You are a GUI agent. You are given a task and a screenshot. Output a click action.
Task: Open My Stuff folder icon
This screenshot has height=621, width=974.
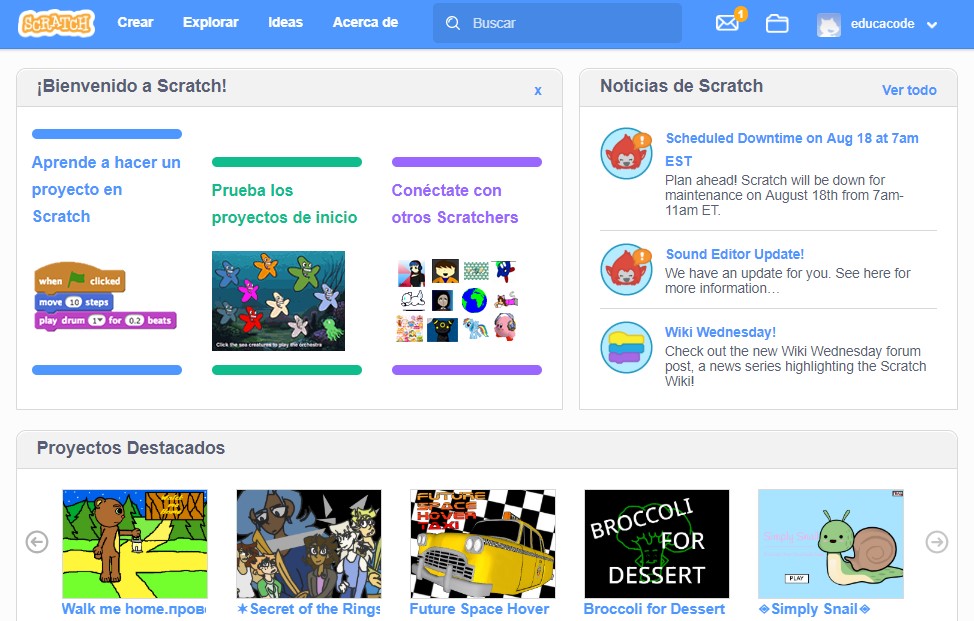[x=776, y=24]
